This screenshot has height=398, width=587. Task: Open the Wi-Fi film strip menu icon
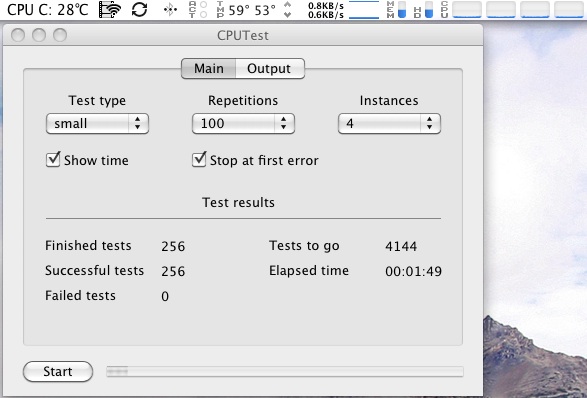110,10
